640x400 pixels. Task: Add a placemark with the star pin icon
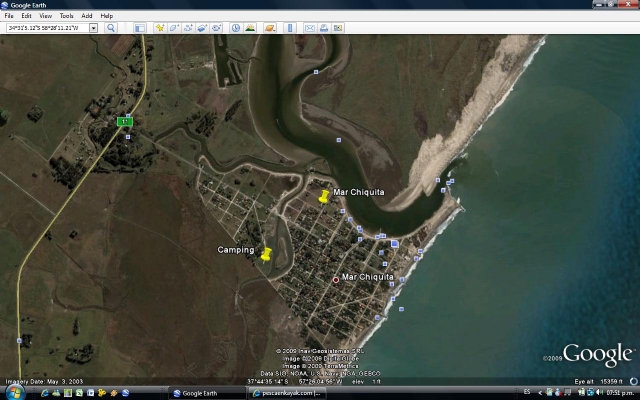160,28
